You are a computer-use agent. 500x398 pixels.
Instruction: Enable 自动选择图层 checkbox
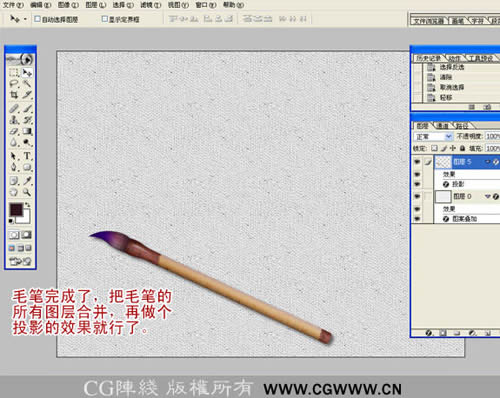(37, 19)
